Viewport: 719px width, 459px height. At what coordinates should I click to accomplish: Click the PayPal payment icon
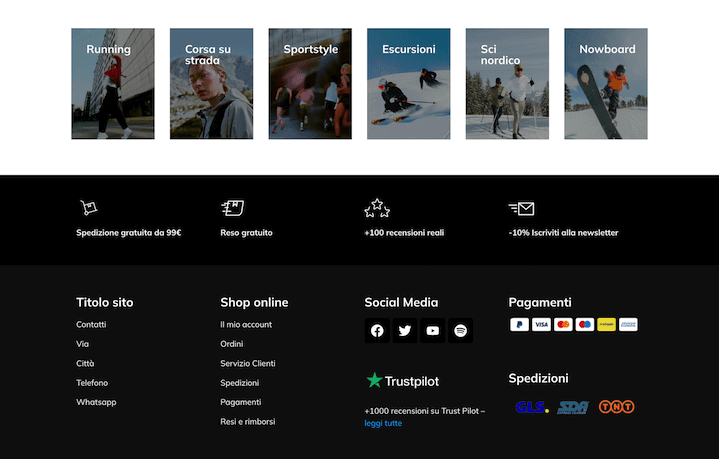[519, 325]
